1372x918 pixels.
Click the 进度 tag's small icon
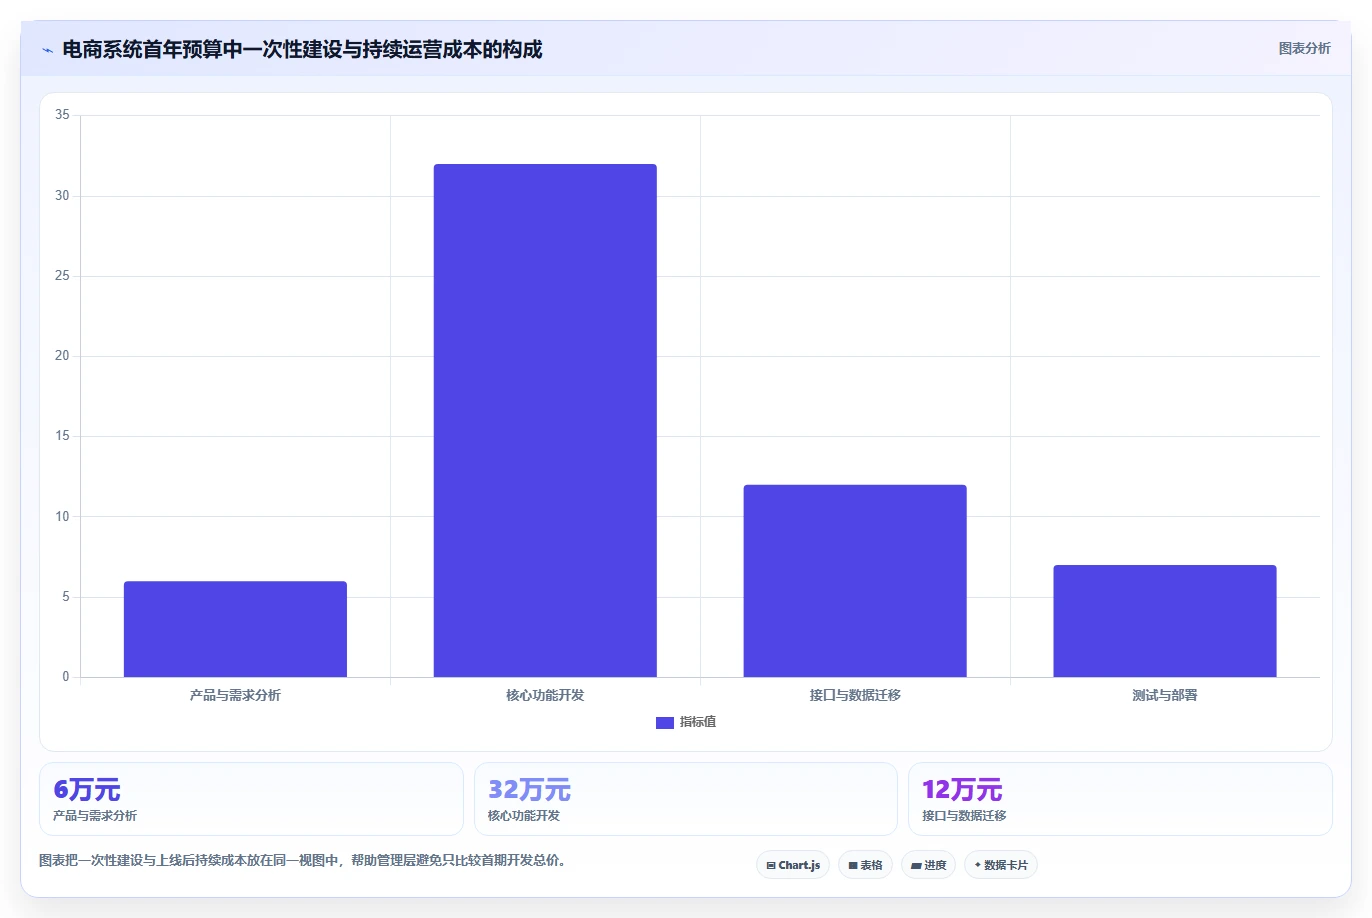[916, 866]
